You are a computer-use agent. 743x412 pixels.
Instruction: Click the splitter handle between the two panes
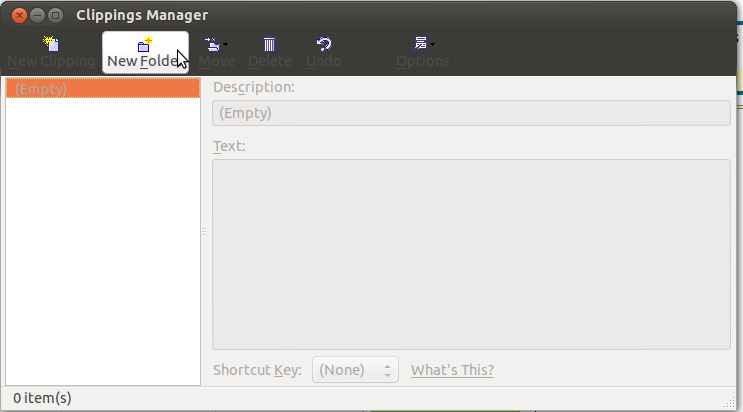point(204,231)
